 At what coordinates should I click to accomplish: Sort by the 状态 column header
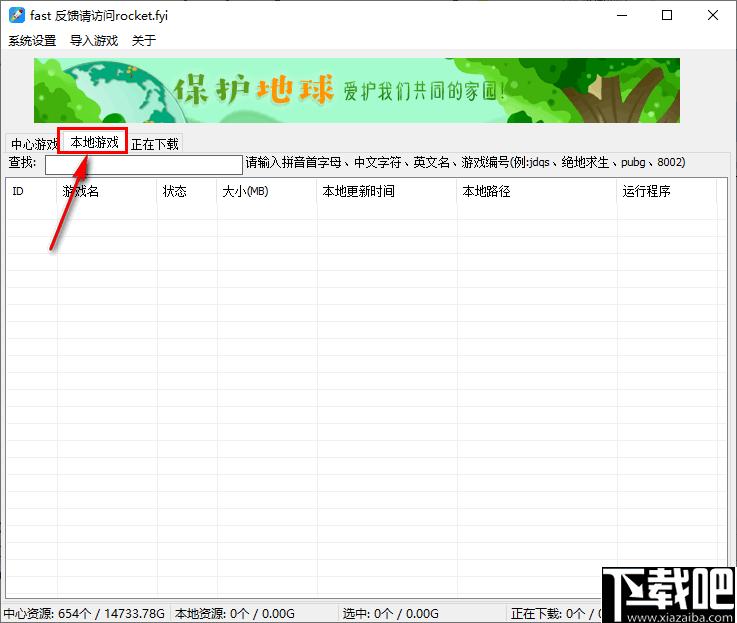[187, 191]
